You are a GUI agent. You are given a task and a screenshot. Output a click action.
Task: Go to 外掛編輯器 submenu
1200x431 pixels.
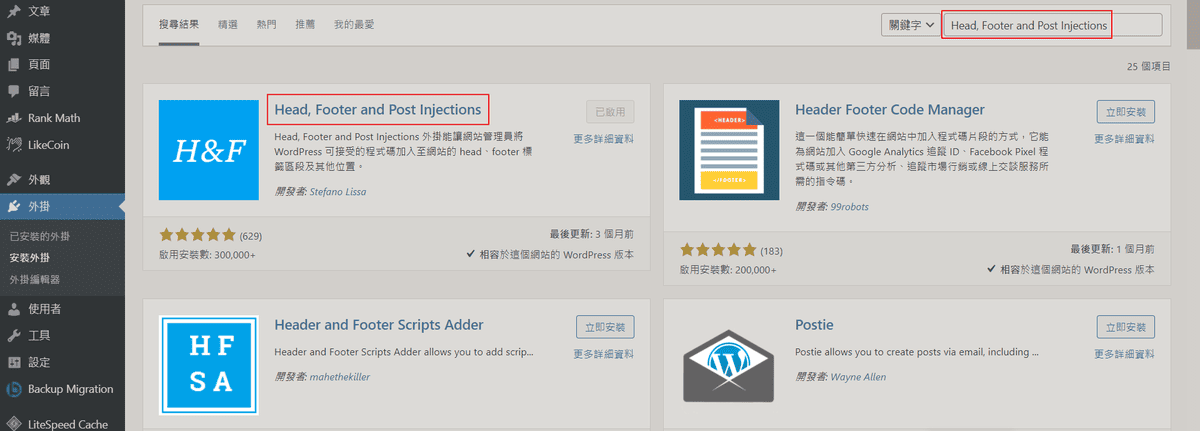click(x=35, y=280)
